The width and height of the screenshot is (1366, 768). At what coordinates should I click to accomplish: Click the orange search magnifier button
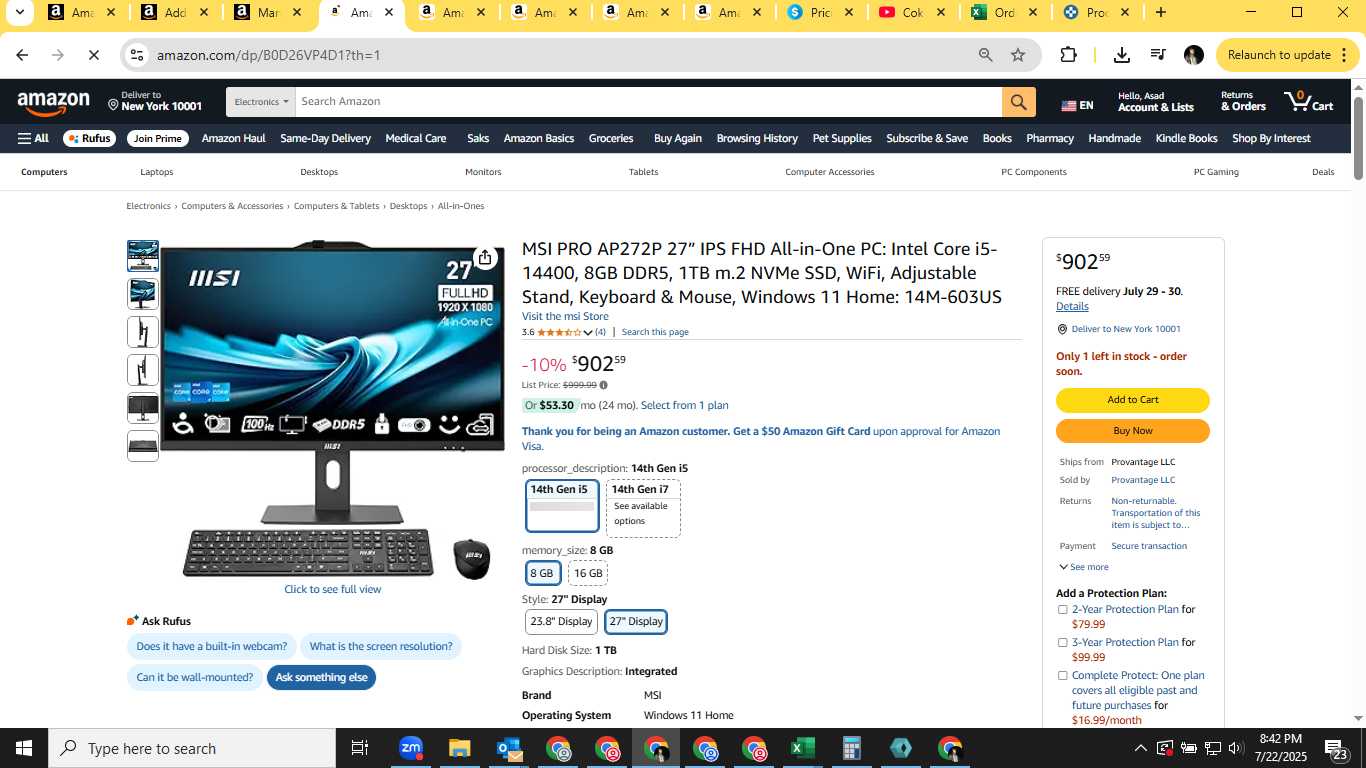point(1018,102)
